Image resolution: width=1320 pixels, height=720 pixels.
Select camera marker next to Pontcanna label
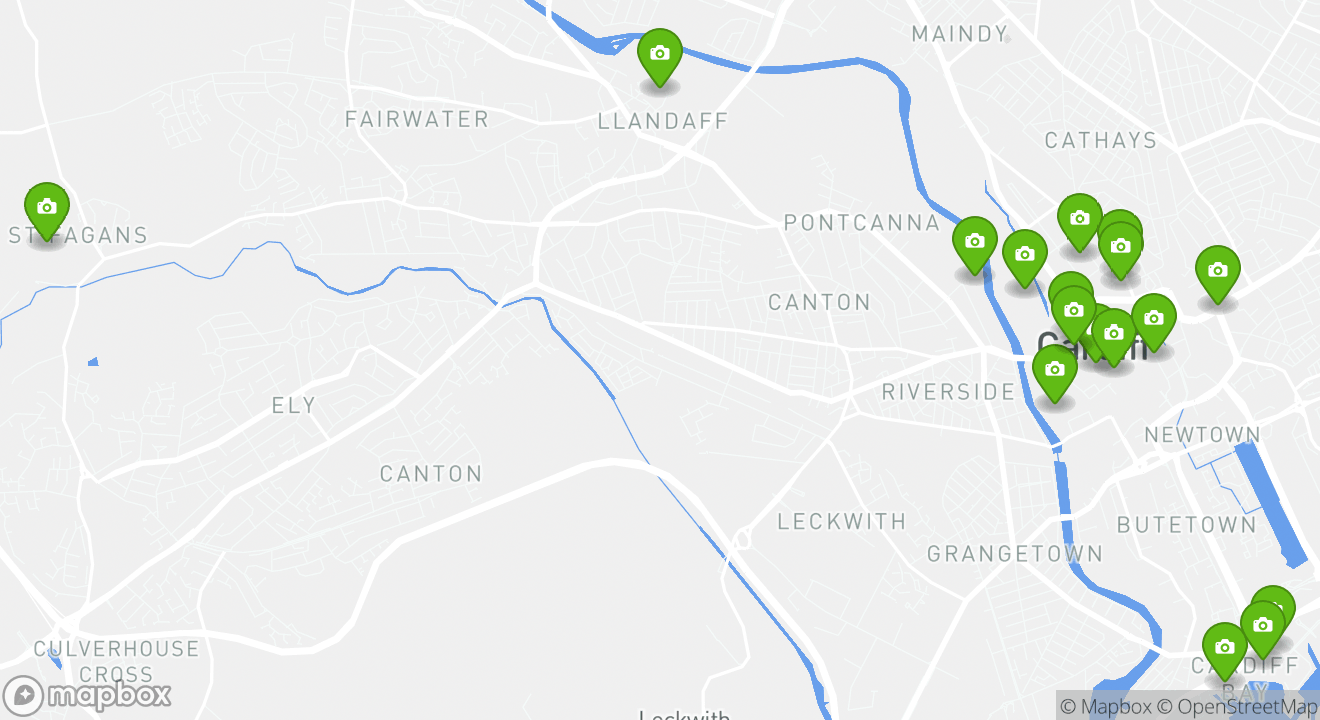pyautogui.click(x=975, y=244)
